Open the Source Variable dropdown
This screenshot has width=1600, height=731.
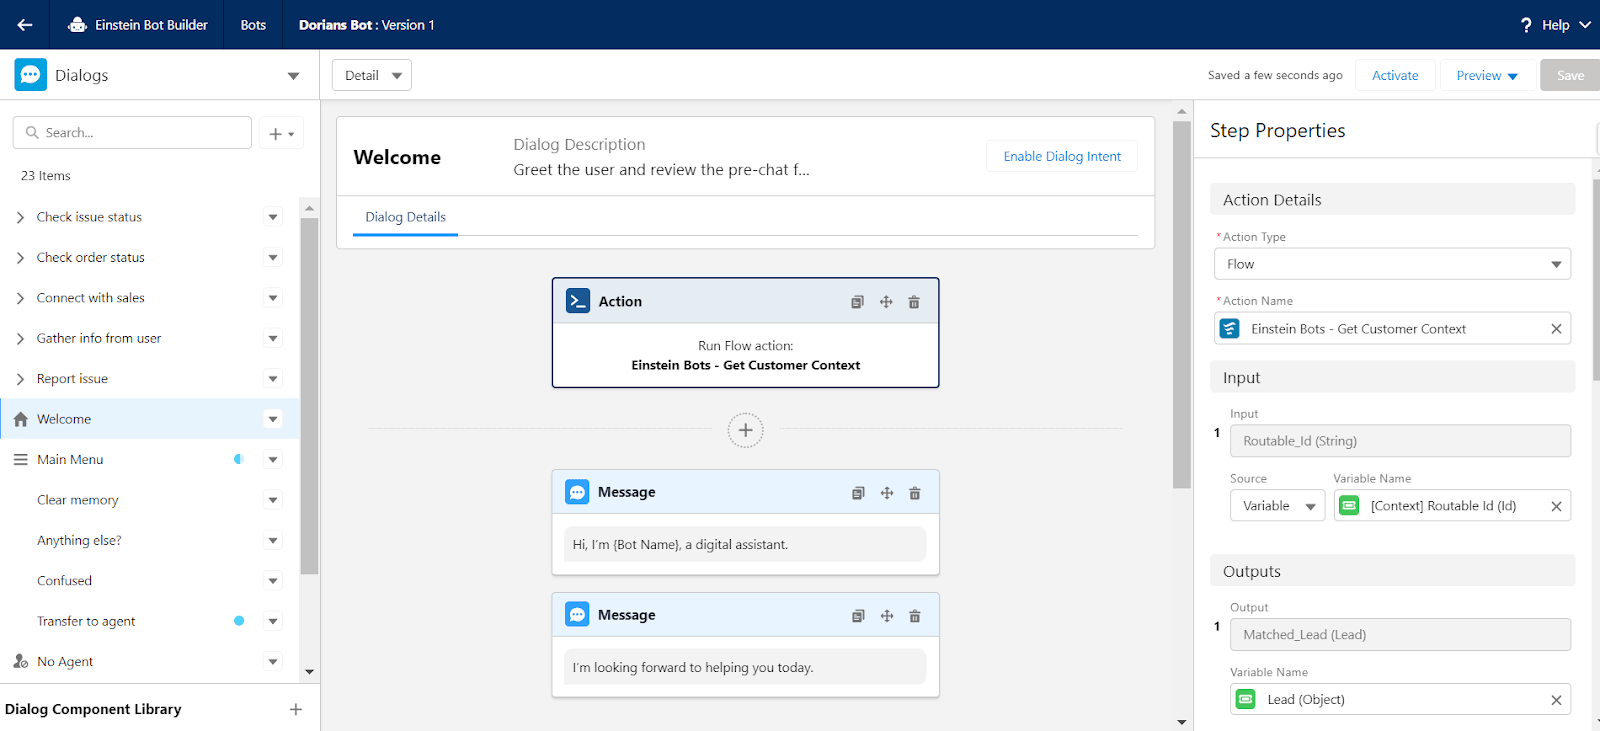coord(1277,506)
